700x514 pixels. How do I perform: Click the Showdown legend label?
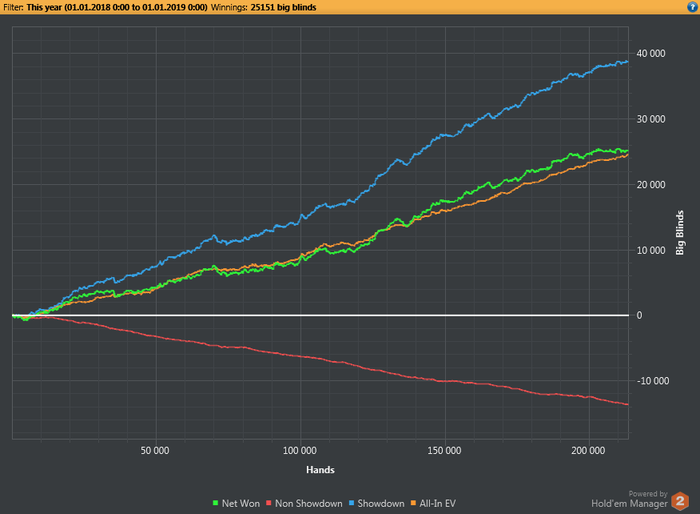point(381,503)
